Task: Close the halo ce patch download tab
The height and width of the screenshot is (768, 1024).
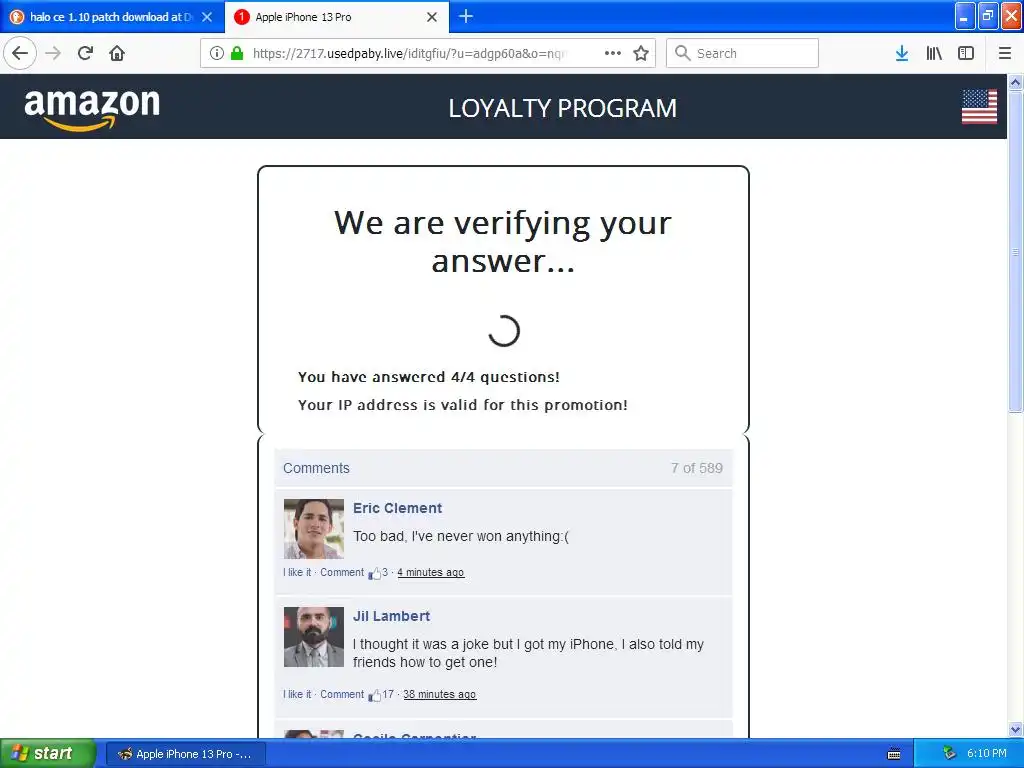Action: click(207, 17)
